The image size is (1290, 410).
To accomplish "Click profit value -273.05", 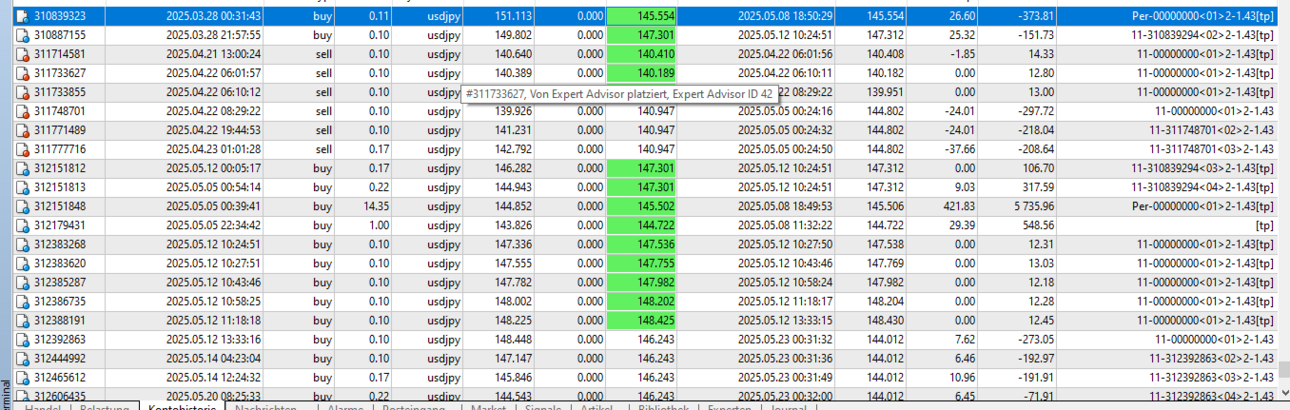I will pos(1033,340).
